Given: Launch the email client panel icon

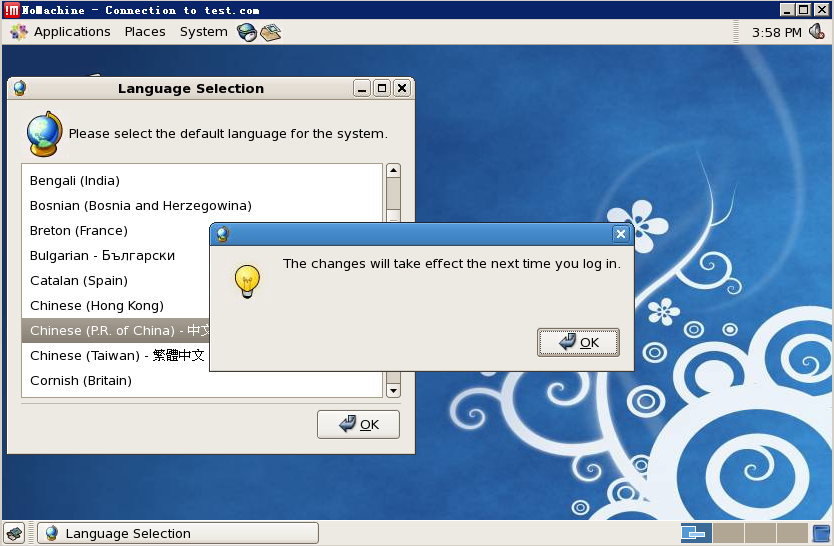Looking at the screenshot, I should tap(270, 32).
